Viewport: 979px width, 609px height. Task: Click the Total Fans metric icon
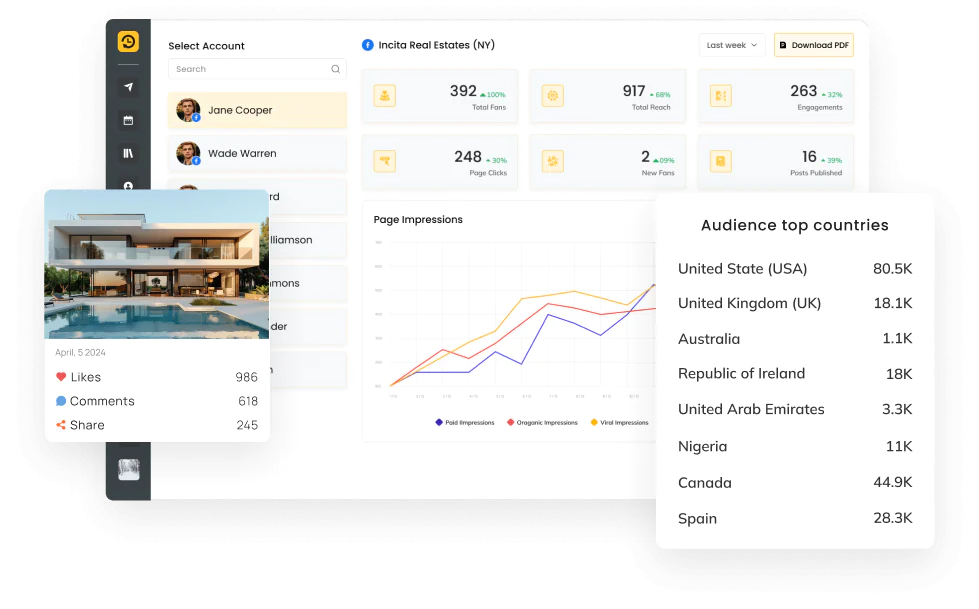384,94
